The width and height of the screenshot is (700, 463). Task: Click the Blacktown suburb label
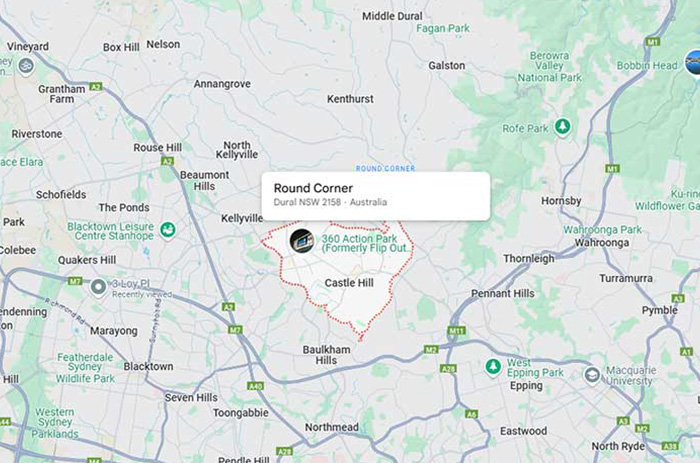pos(148,367)
